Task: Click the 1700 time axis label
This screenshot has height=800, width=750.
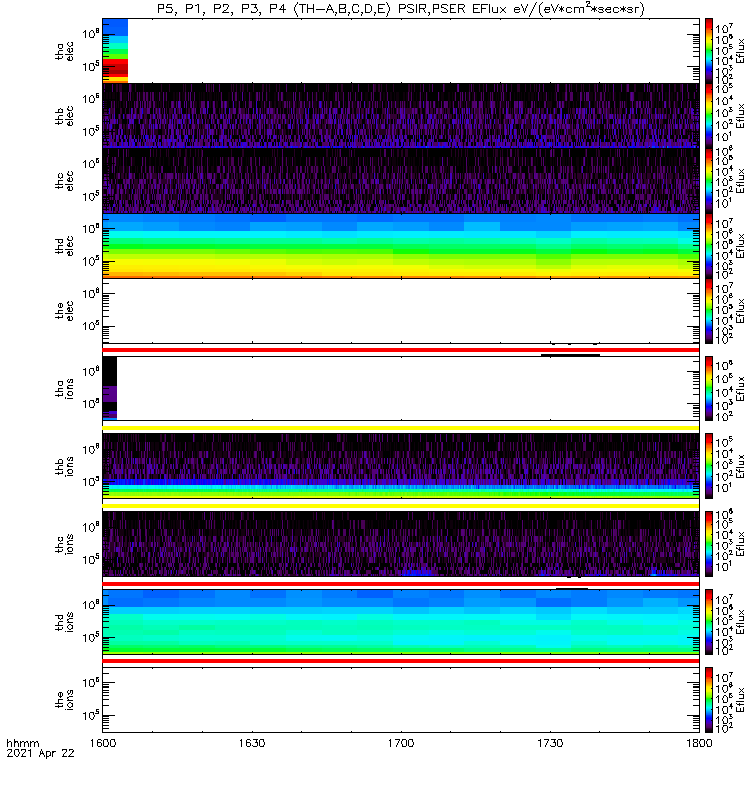Action: [x=401, y=743]
